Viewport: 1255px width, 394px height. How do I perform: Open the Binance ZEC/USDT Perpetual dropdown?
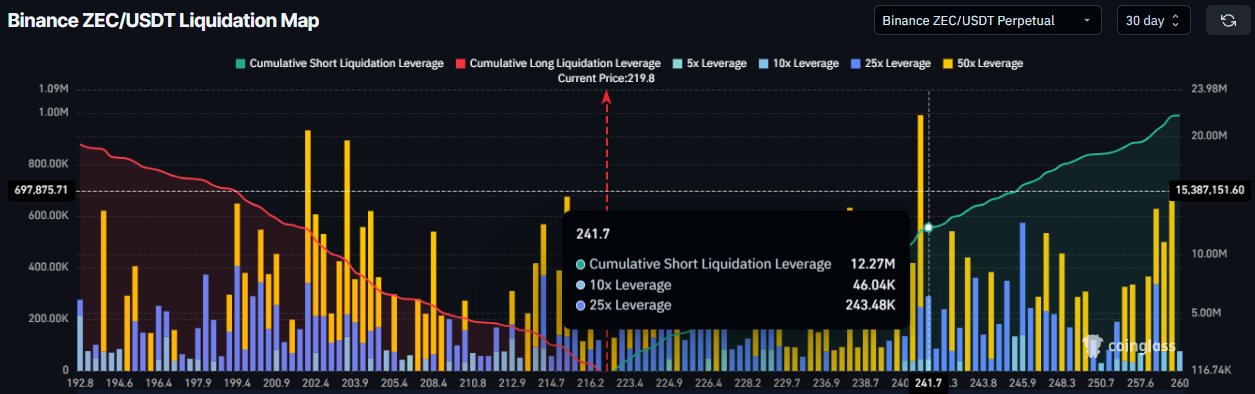click(x=987, y=20)
